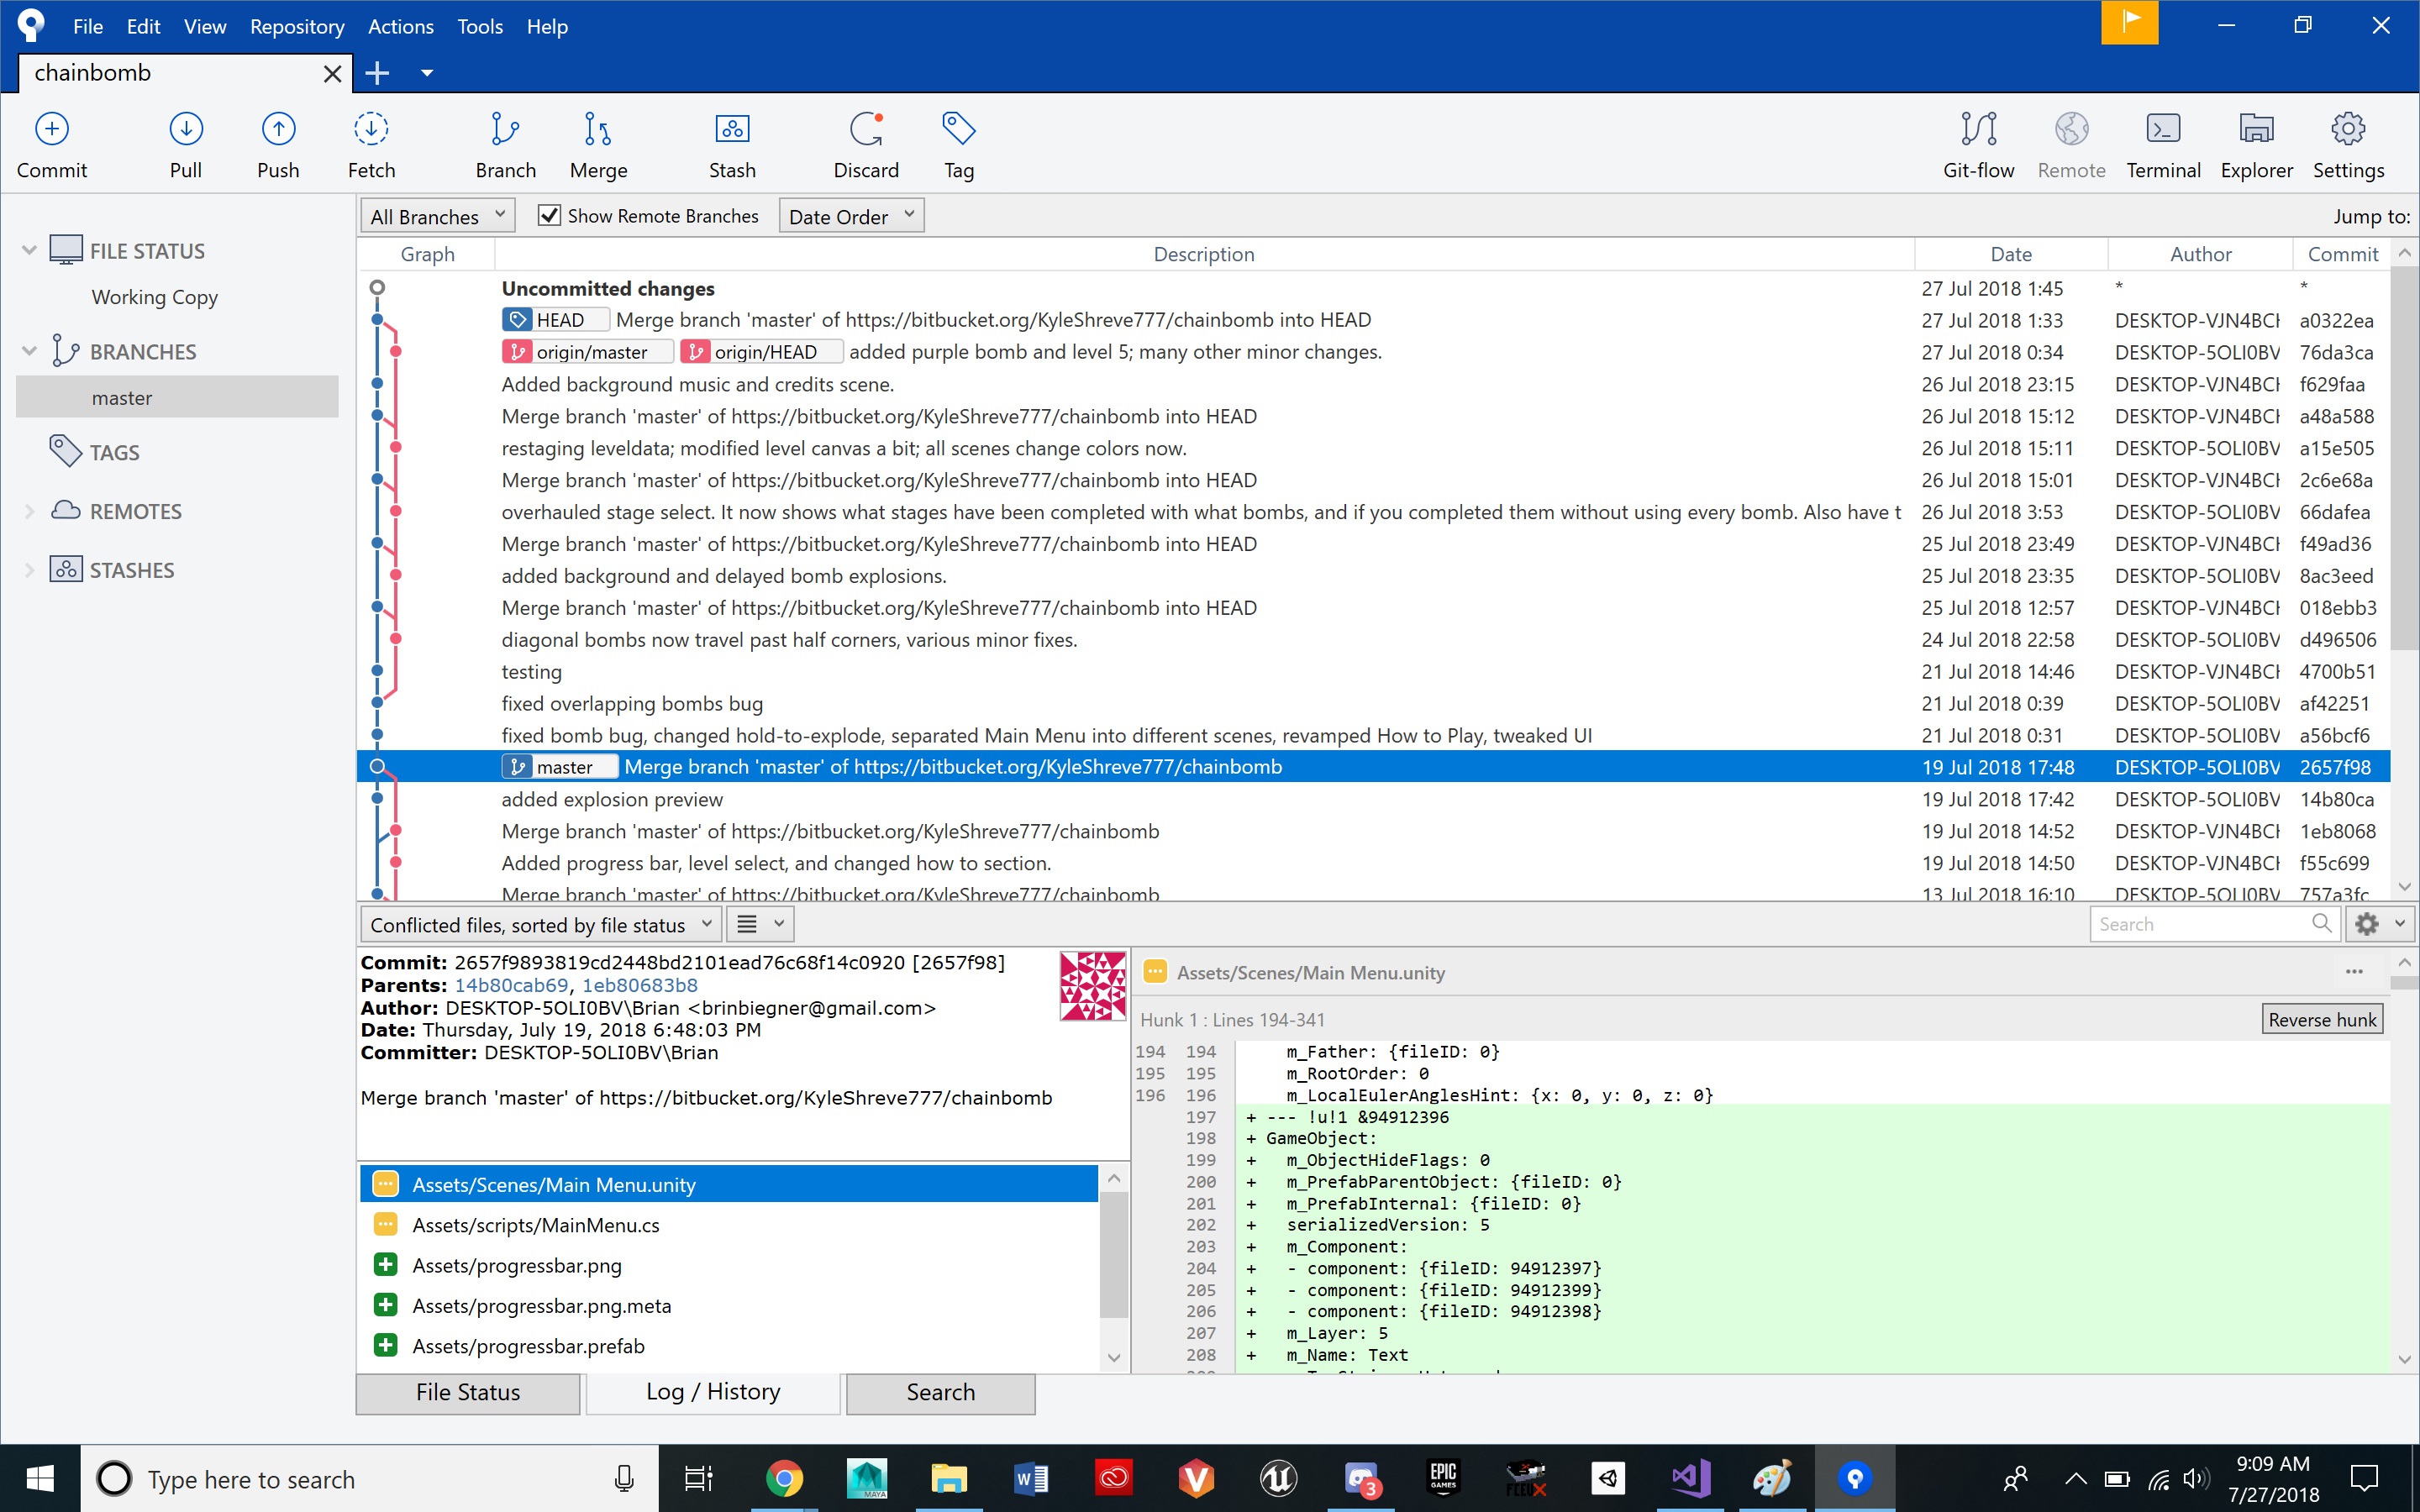Open Settings from the toolbar
This screenshot has width=2420, height=1512.
tap(2348, 144)
